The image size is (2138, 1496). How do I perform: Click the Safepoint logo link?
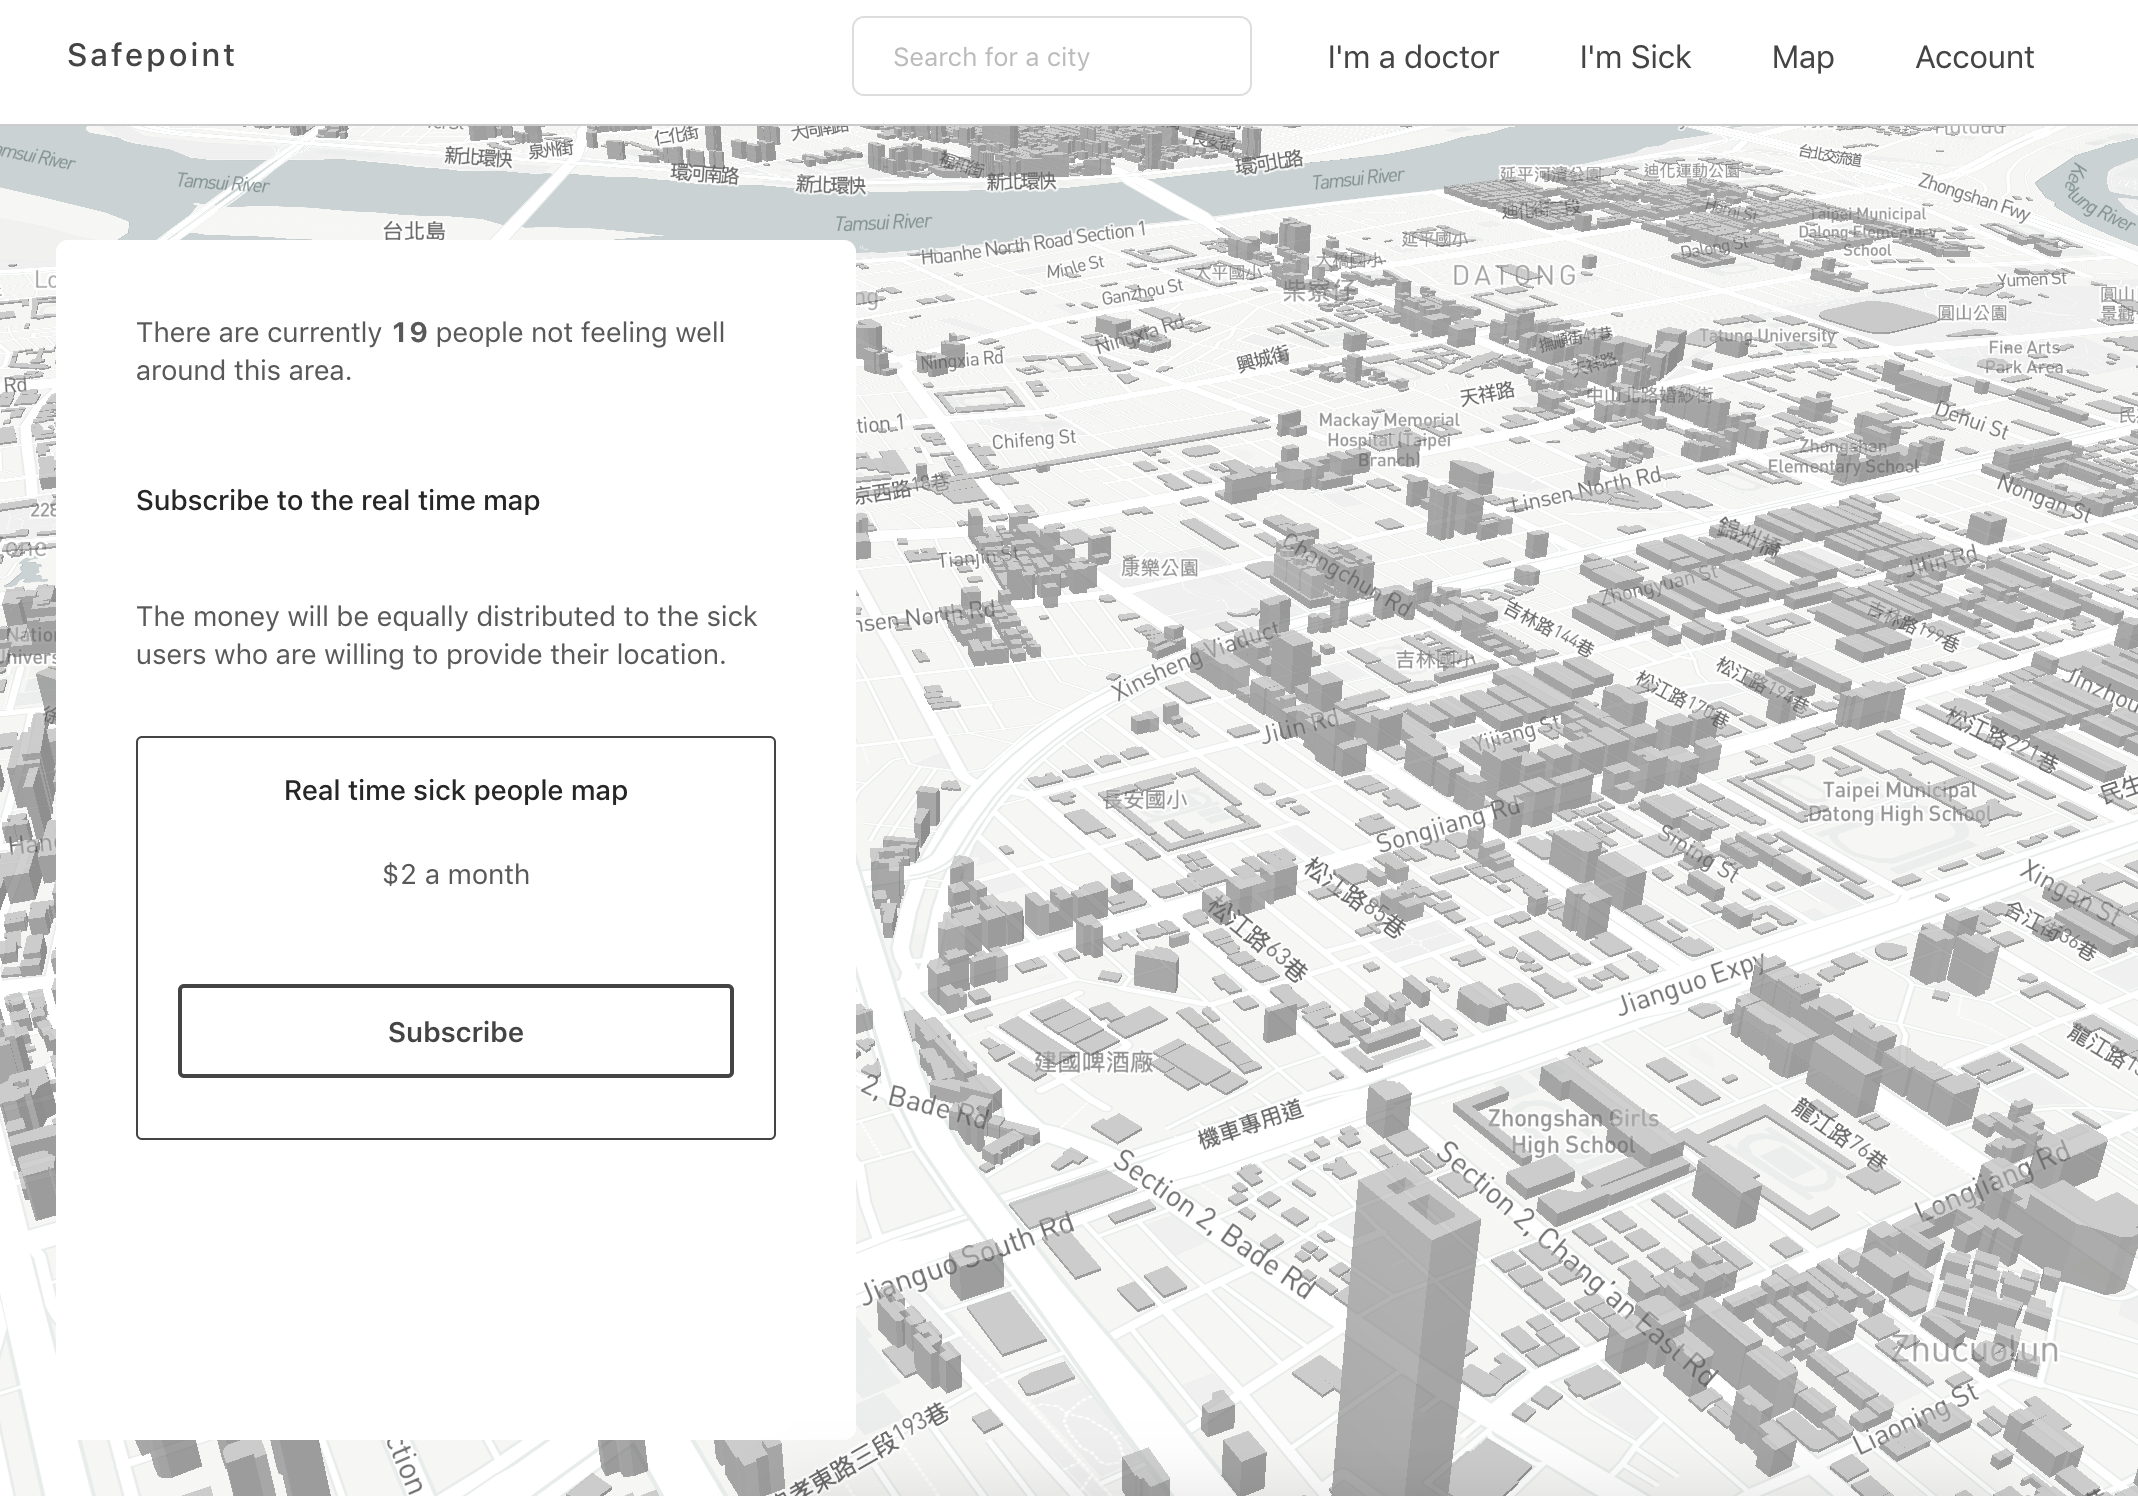click(151, 56)
